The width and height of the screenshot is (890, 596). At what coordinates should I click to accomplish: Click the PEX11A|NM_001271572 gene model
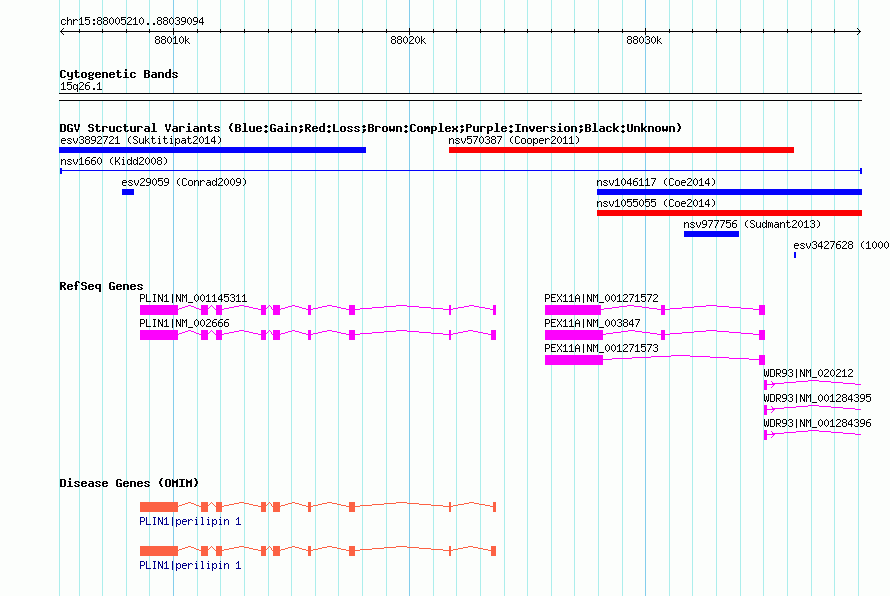coord(654,309)
